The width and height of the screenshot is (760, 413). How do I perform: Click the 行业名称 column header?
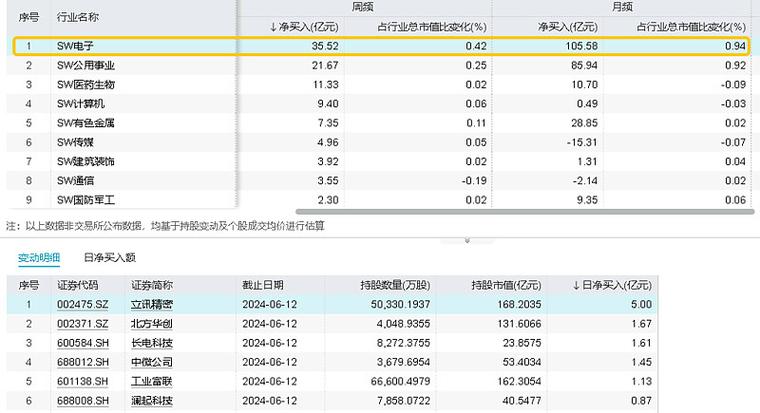point(78,17)
